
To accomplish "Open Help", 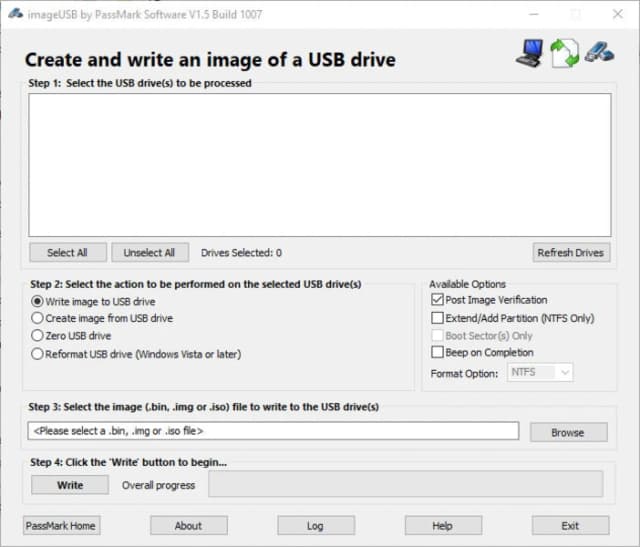I will click(443, 526).
